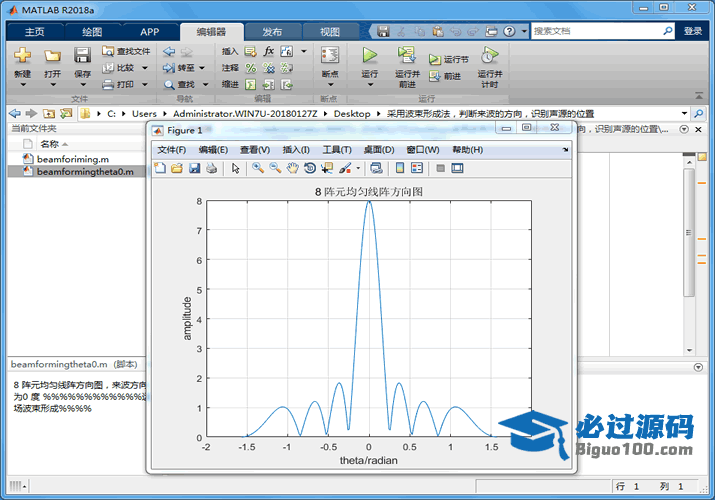Viewport: 715px width, 500px height.
Task: Click the Breakpoints (断点) icon
Action: point(329,55)
